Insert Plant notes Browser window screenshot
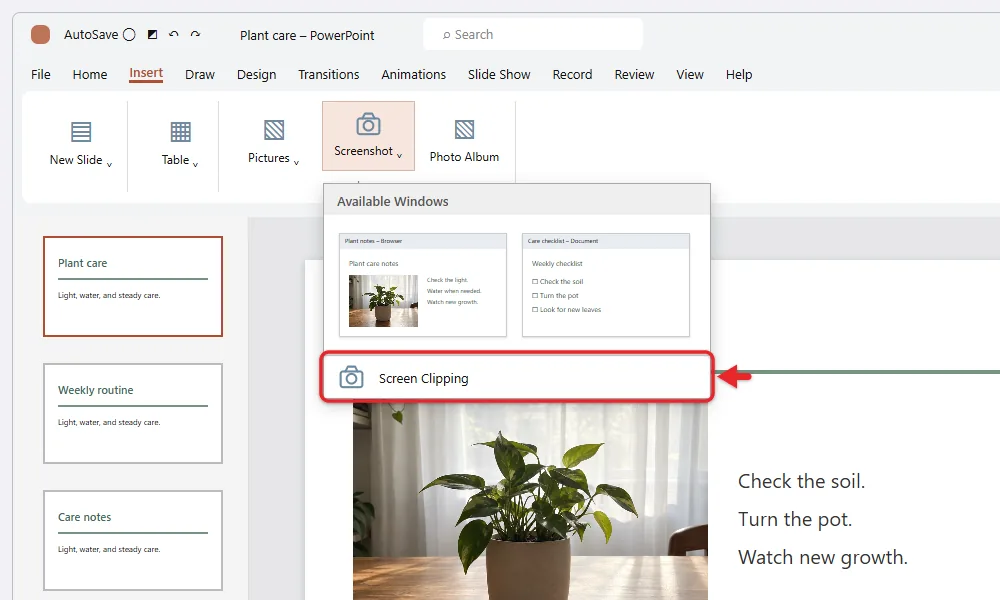This screenshot has height=600, width=1000. click(x=423, y=284)
